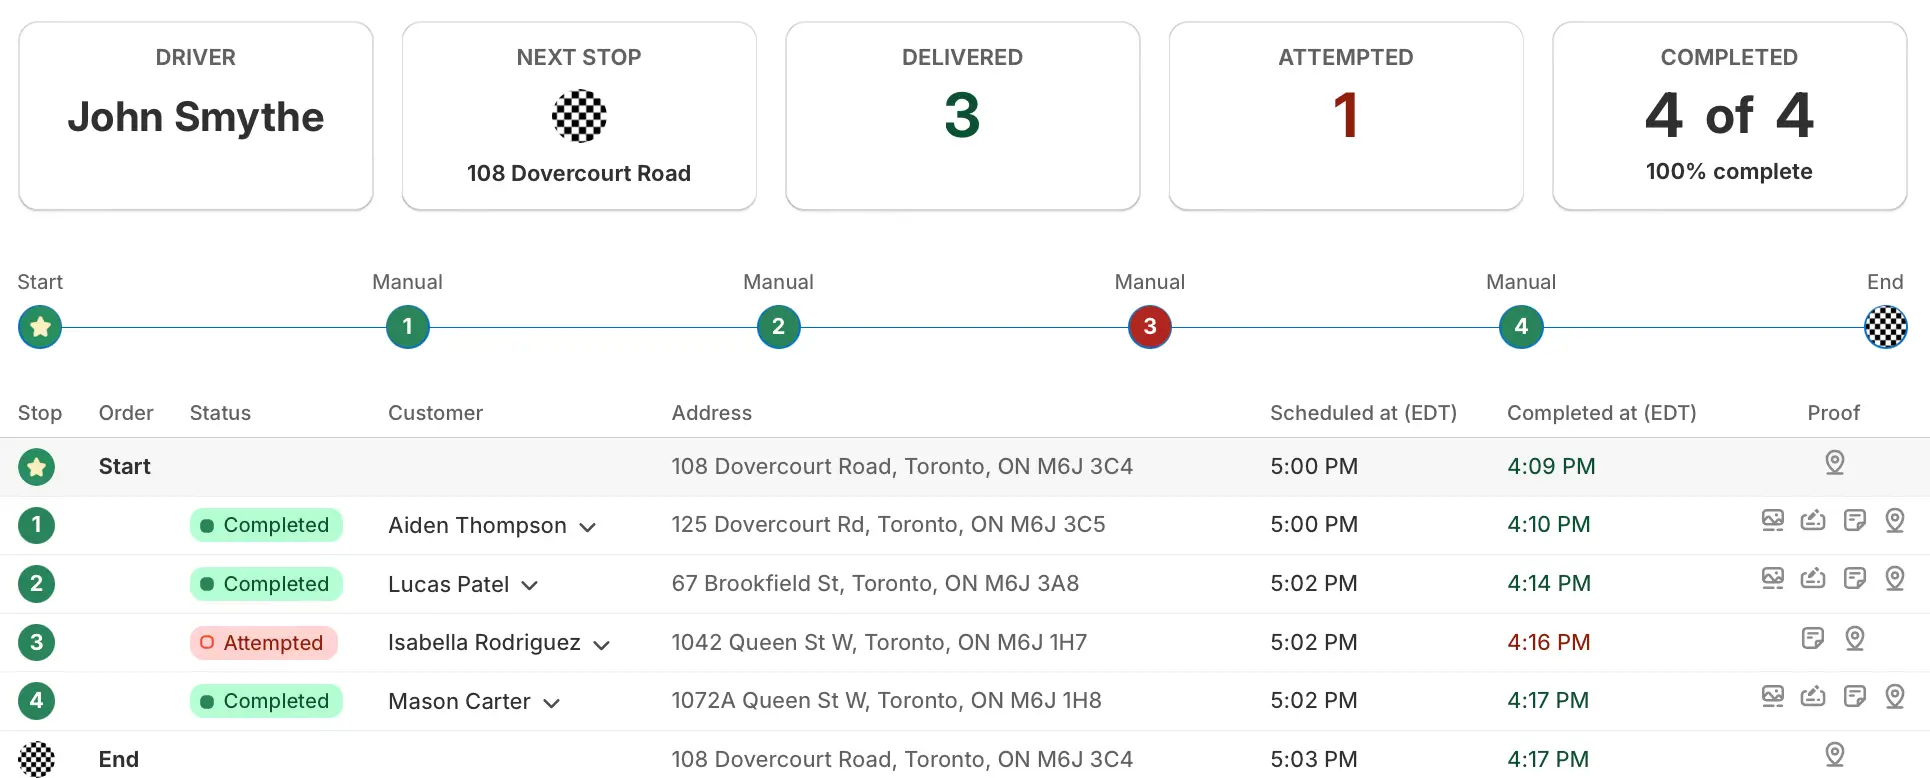The image size is (1930, 778).
Task: Select the checkered End marker on timeline
Action: coord(1886,327)
